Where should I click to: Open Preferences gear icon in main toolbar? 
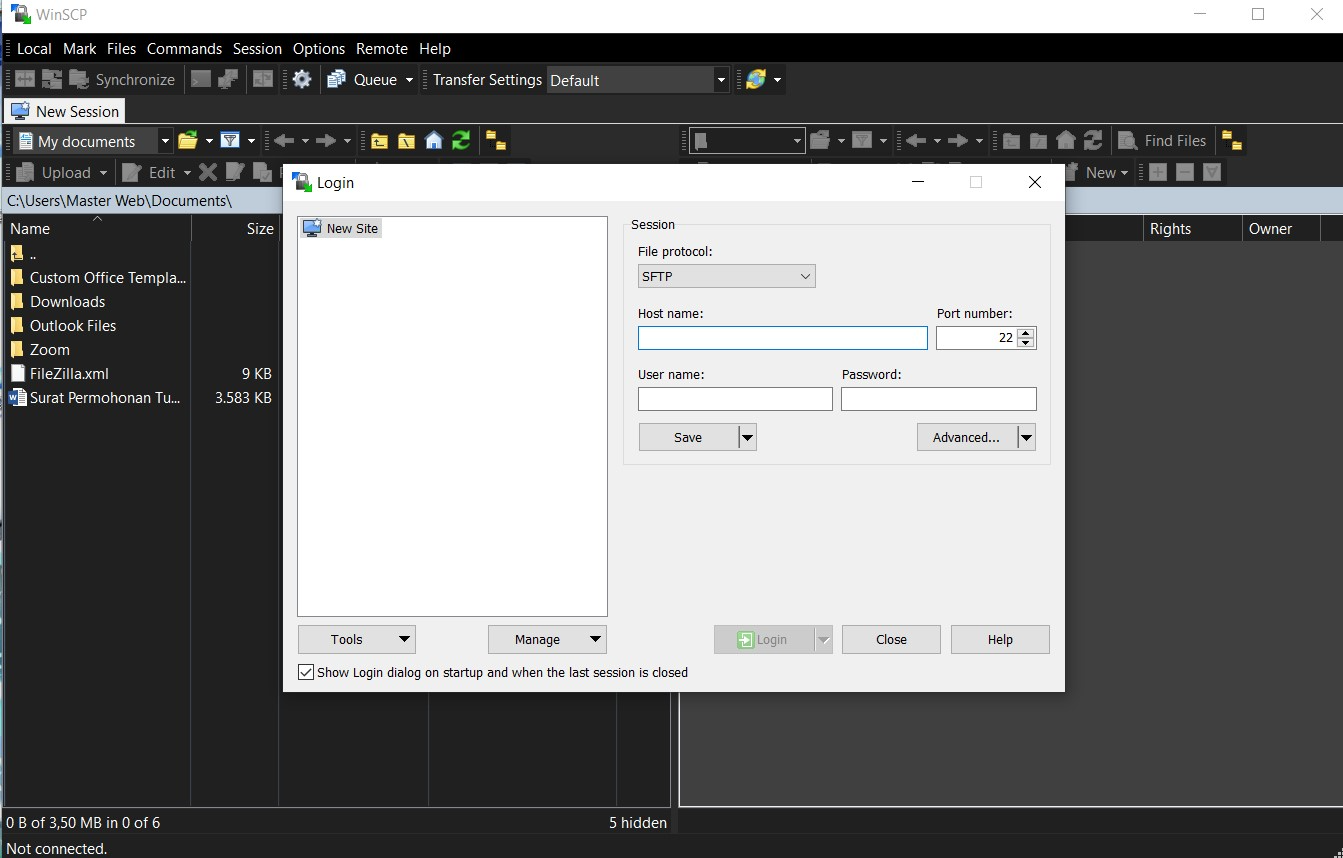[302, 80]
